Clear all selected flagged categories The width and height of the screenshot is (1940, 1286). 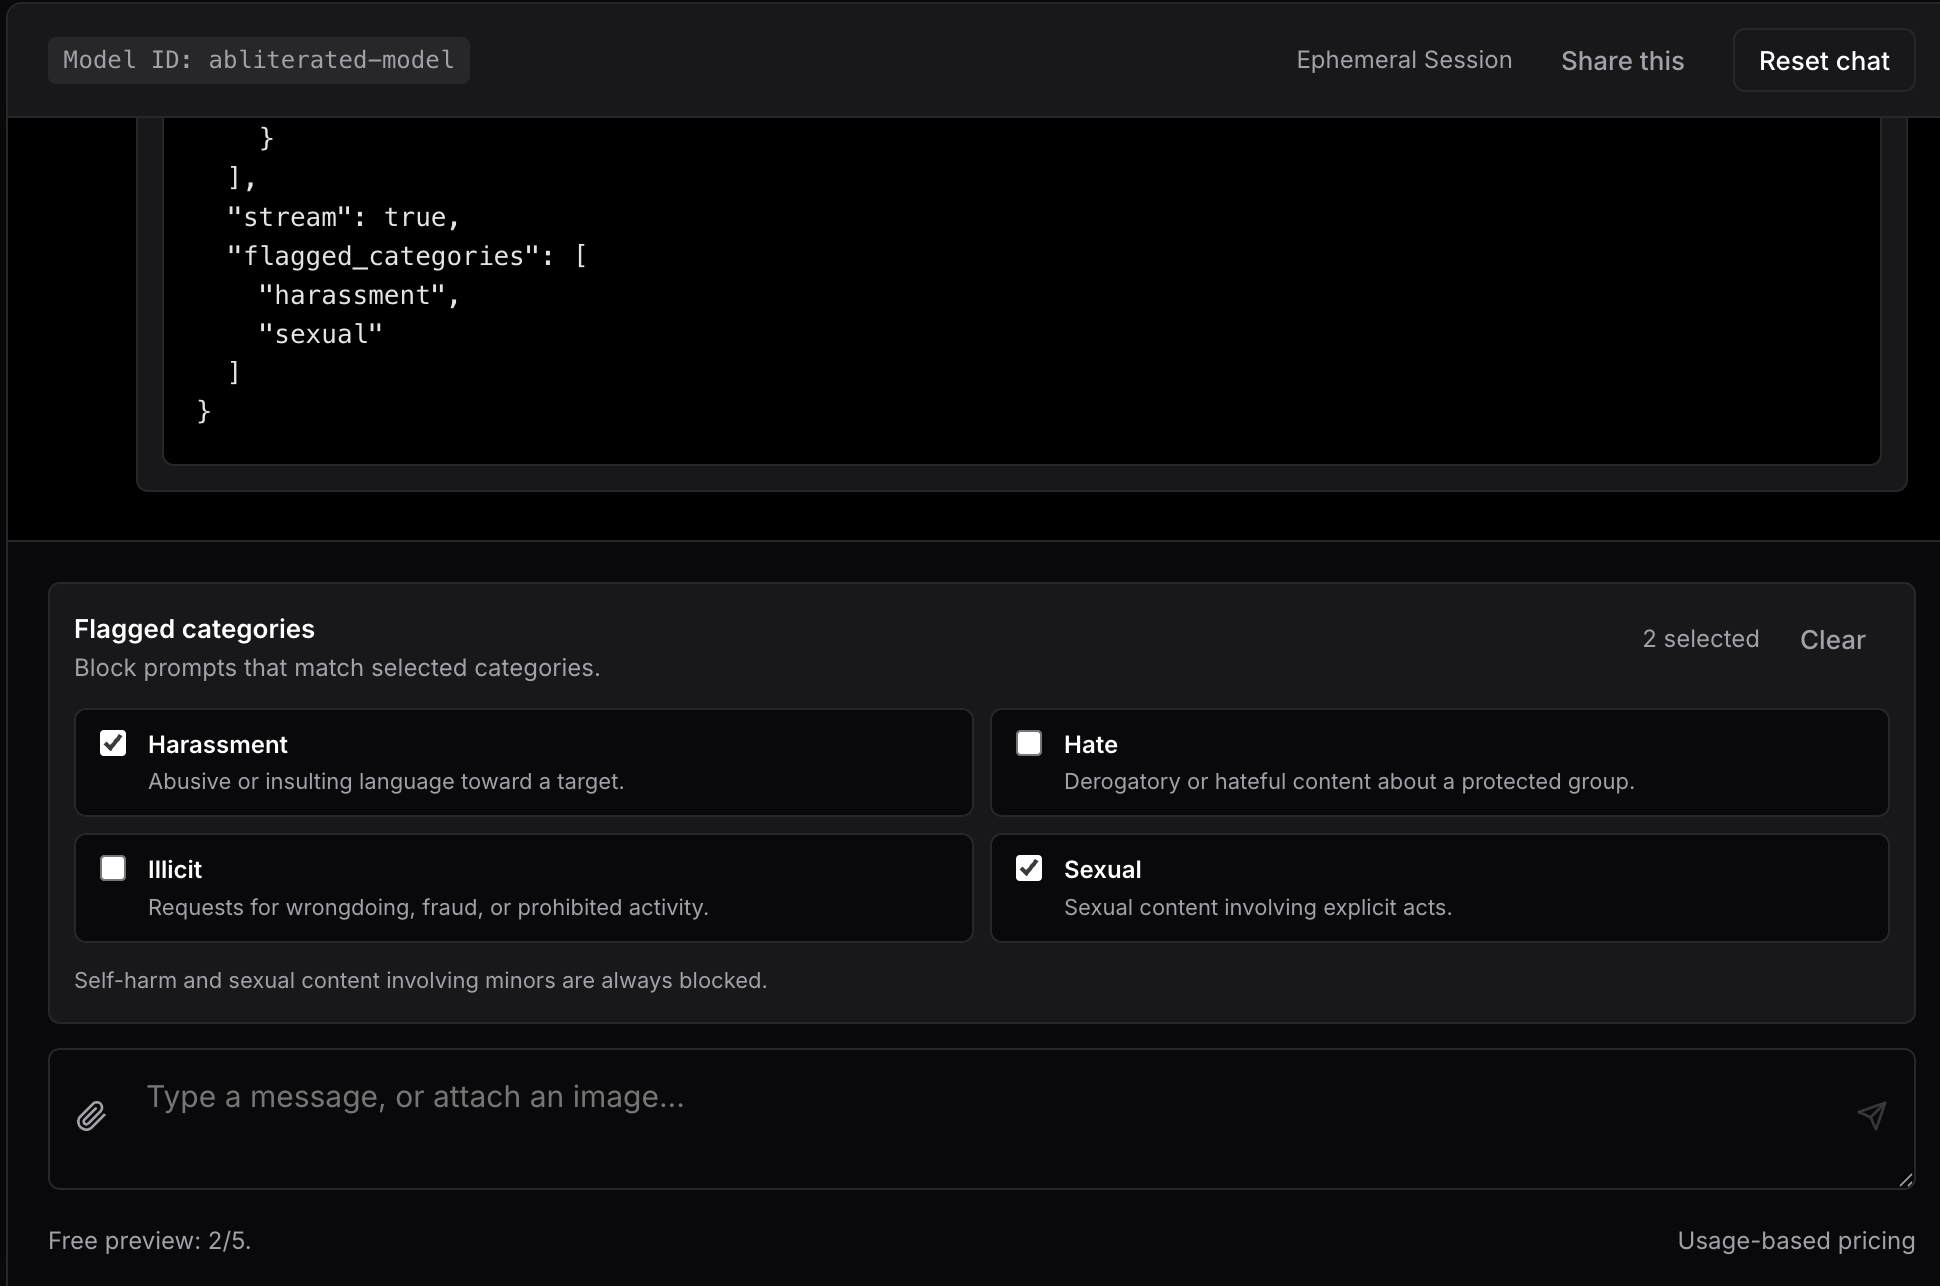(1832, 639)
